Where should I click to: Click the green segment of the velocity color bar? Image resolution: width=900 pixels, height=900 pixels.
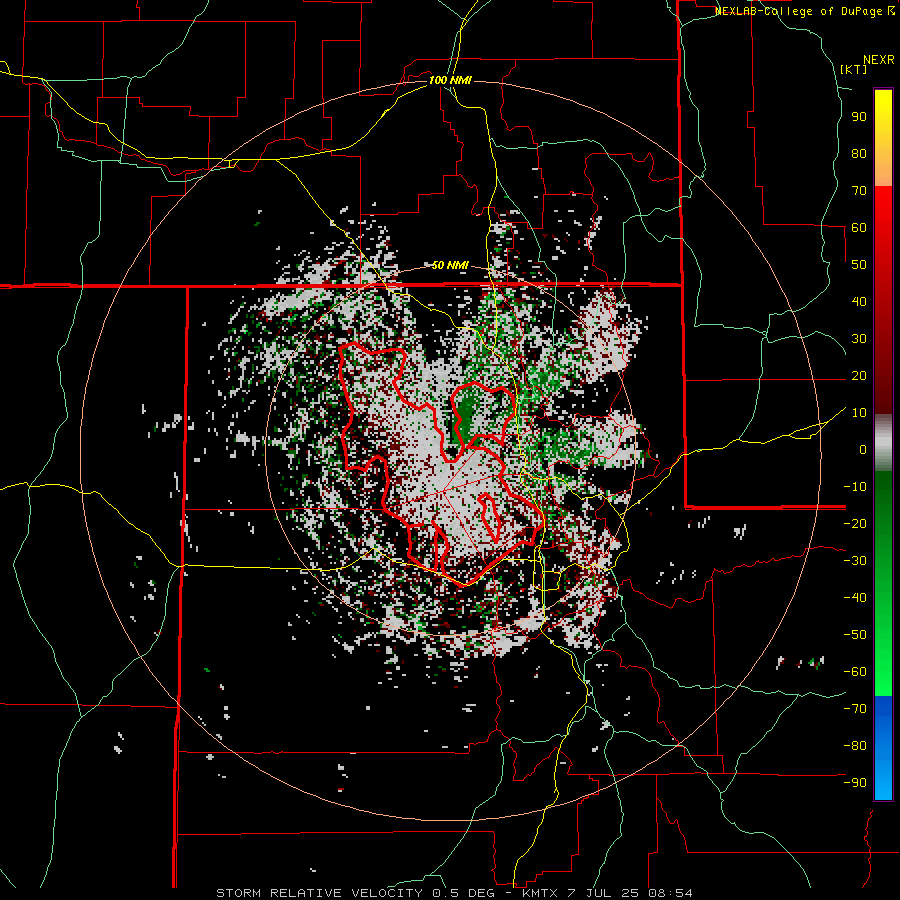click(x=883, y=583)
